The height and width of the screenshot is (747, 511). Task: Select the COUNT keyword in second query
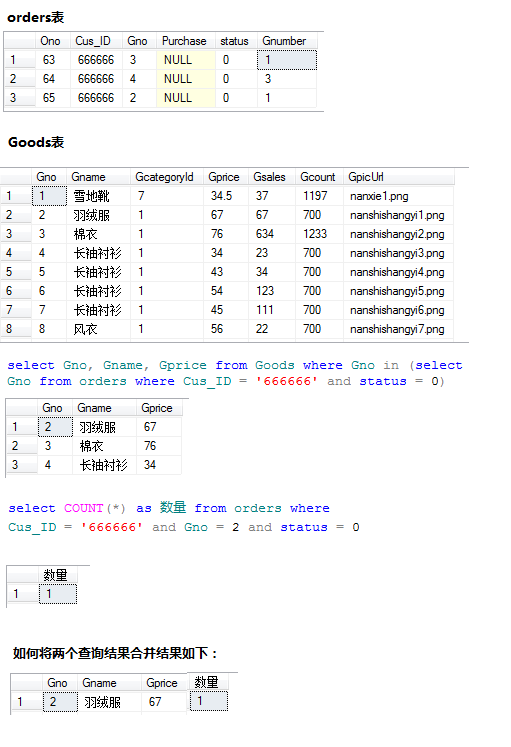(x=84, y=508)
